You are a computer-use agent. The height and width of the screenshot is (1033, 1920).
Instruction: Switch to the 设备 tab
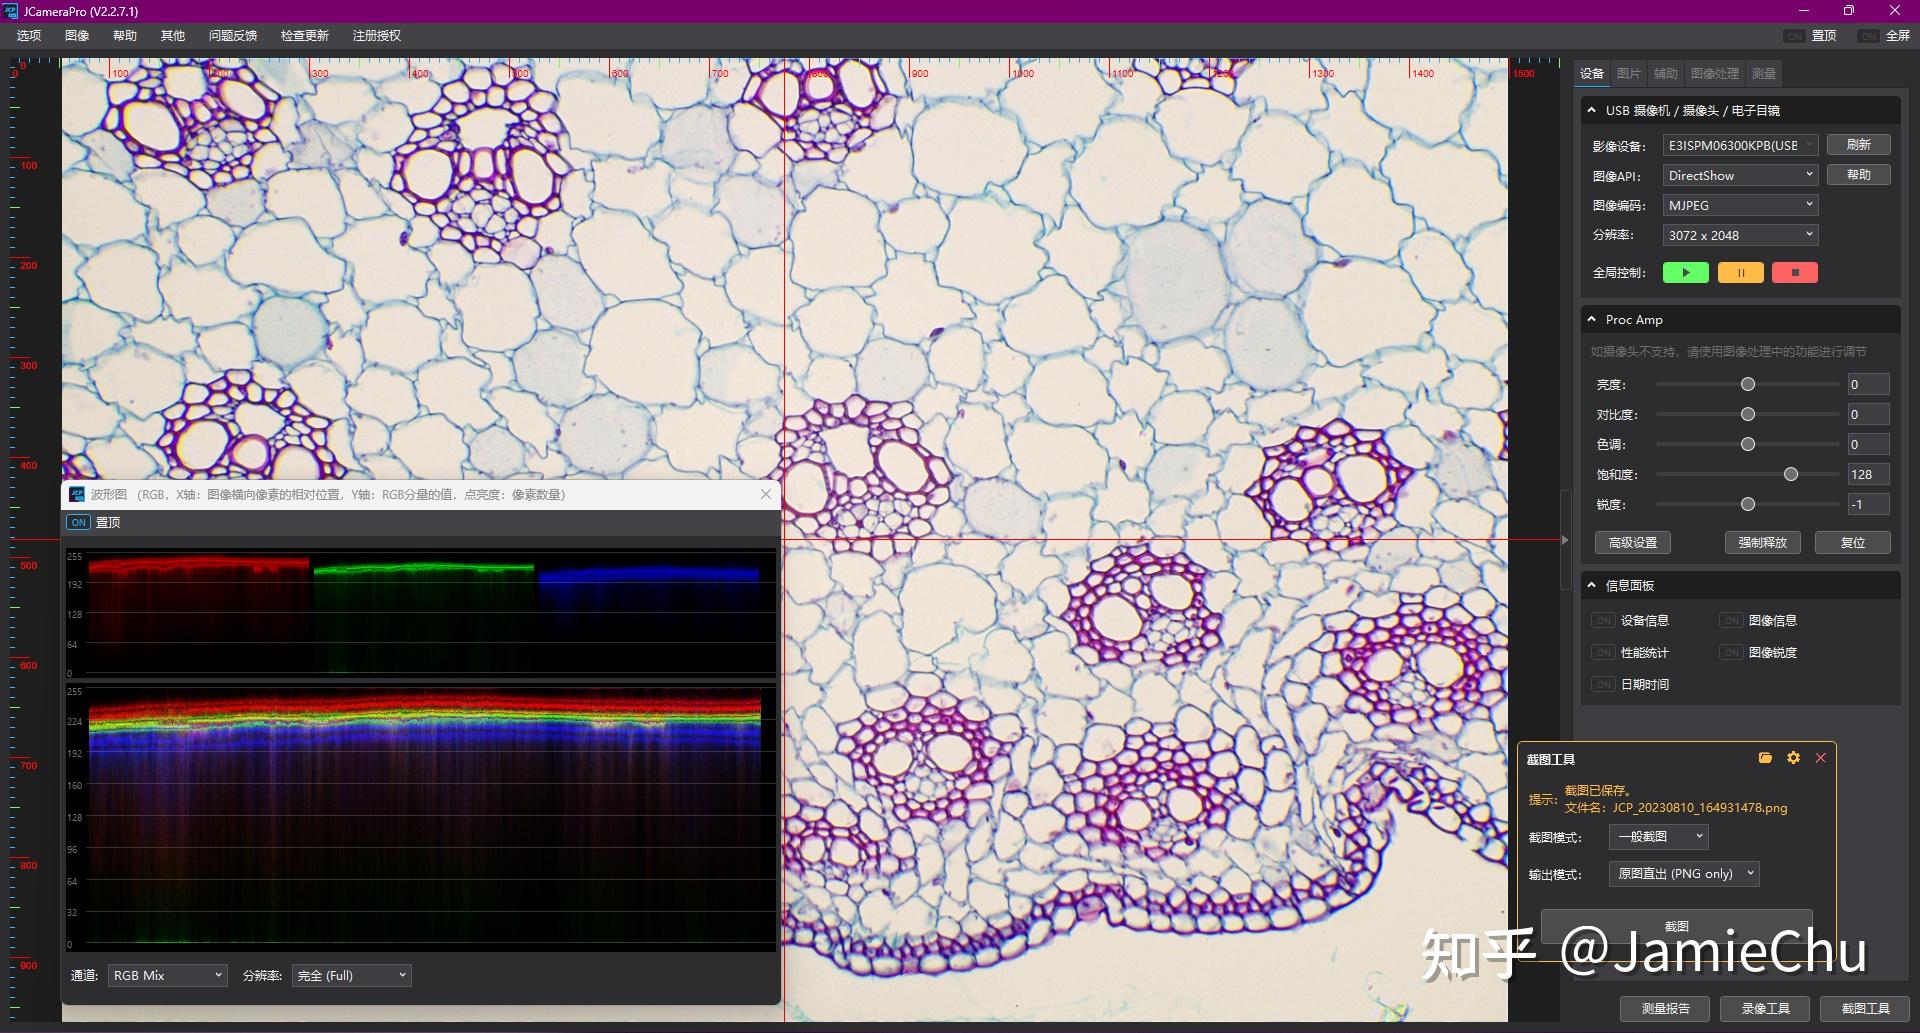point(1592,73)
